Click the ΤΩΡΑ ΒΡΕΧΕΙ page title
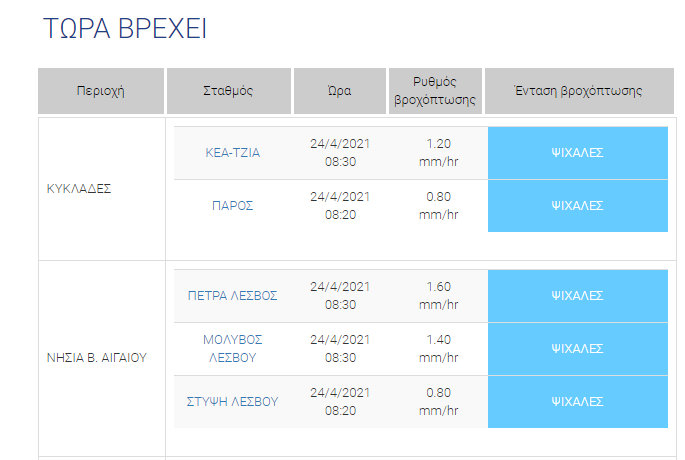Screen dimensions: 685x460 pos(124,28)
